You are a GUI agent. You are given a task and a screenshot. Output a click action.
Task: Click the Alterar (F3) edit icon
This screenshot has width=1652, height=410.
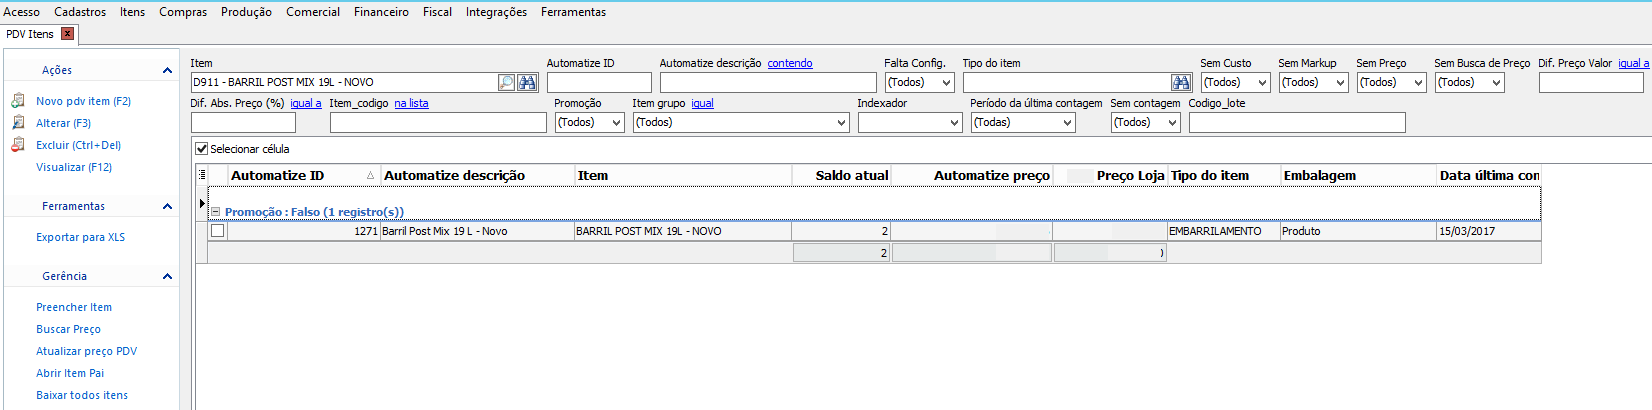click(18, 123)
